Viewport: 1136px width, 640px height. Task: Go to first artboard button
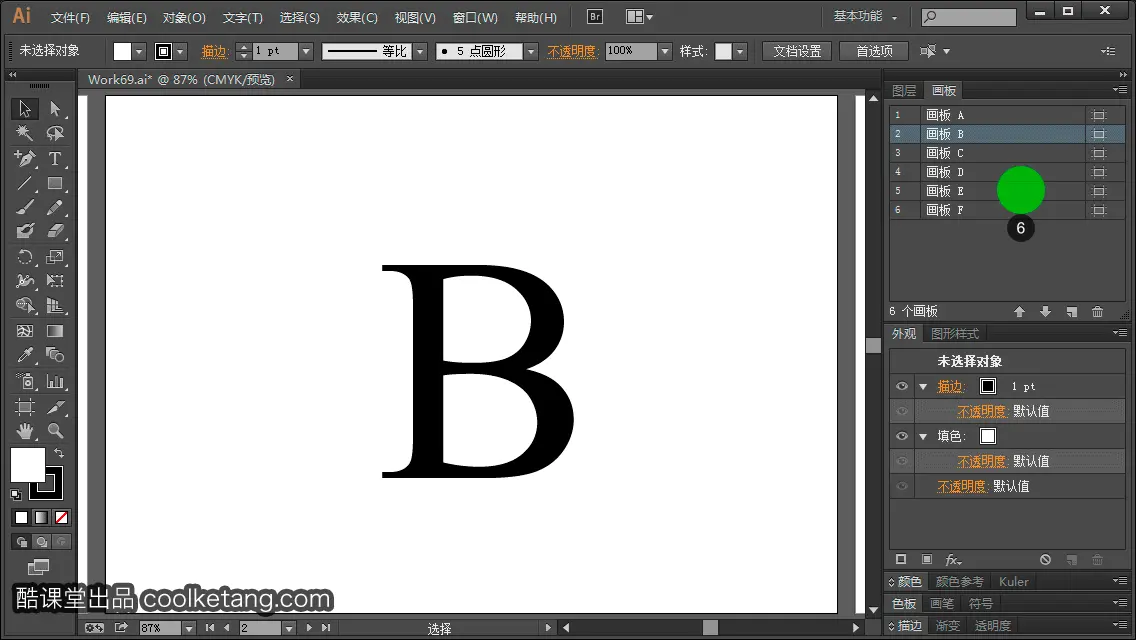210,628
